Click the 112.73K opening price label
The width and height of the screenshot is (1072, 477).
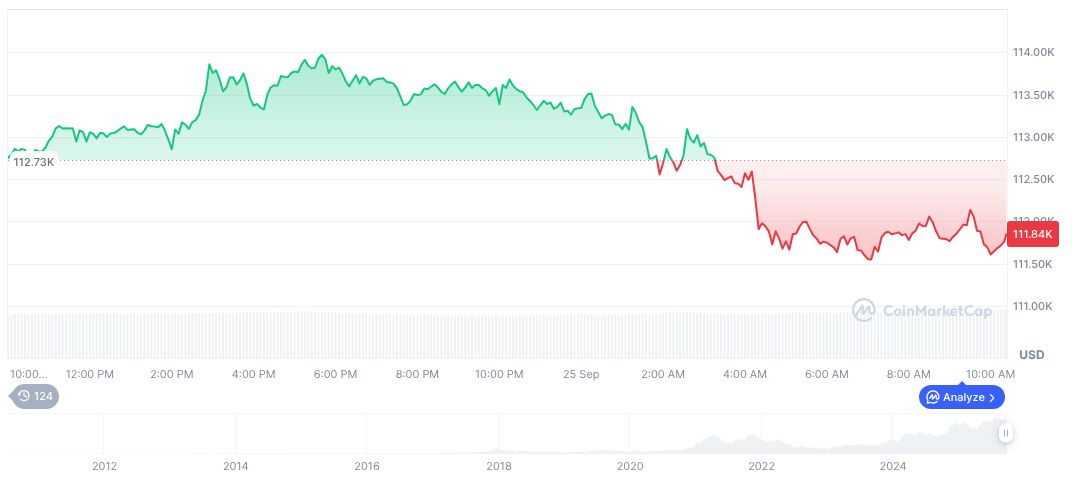32,162
